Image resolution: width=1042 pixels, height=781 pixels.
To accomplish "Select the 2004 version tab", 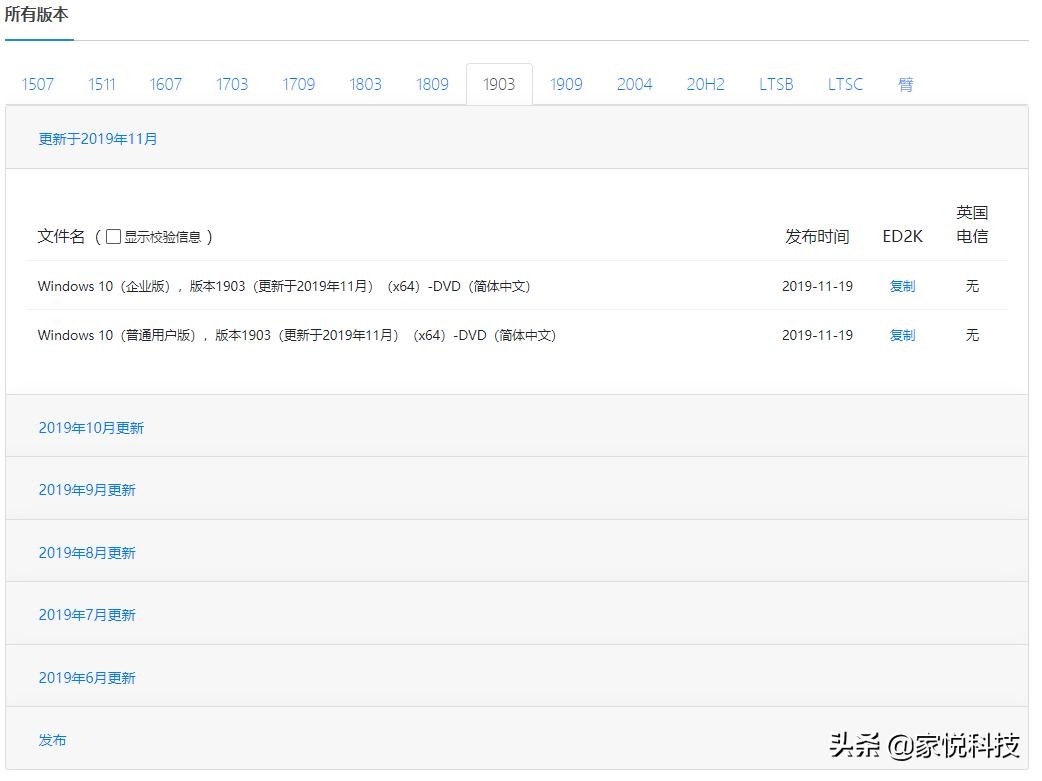I will point(634,85).
